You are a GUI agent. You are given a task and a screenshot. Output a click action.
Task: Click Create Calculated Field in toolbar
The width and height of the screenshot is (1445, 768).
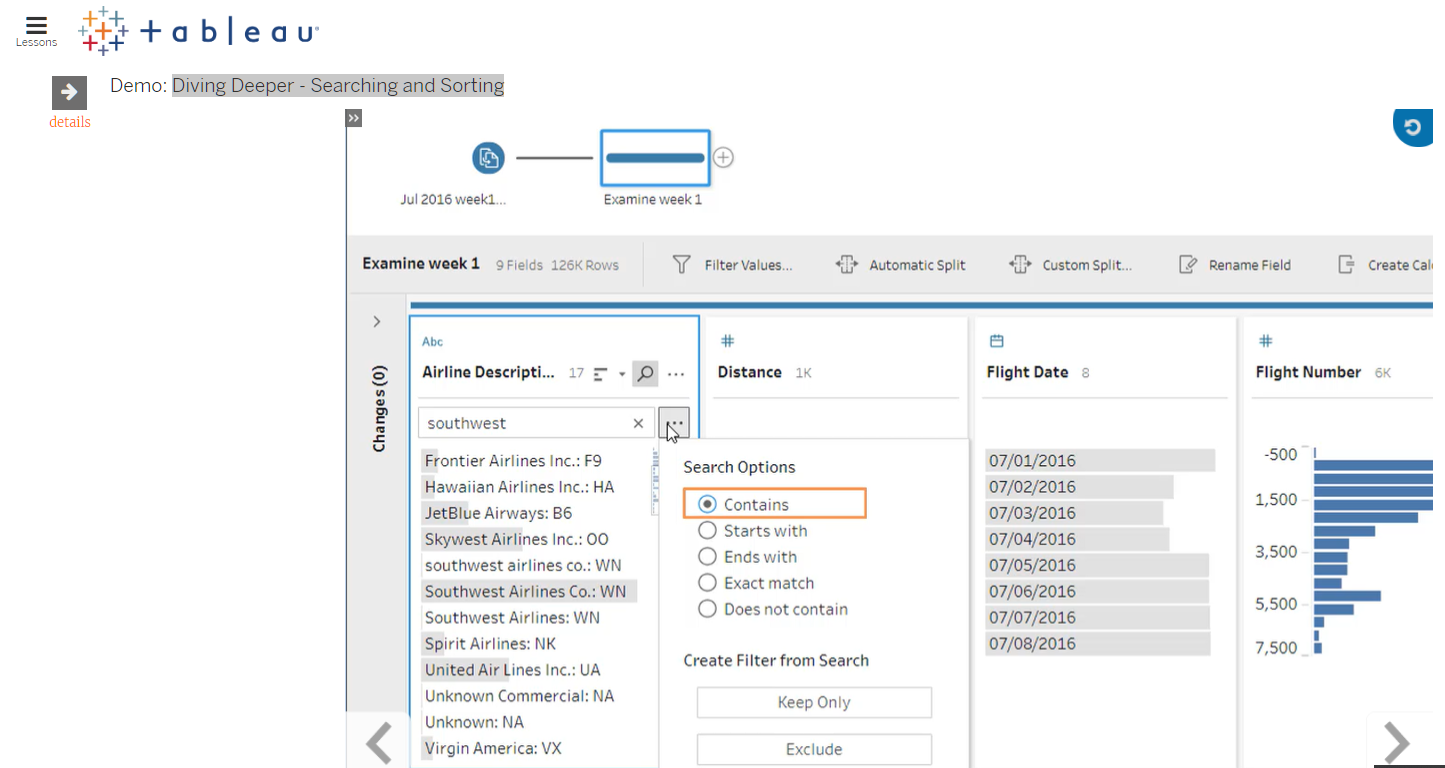click(x=1385, y=265)
